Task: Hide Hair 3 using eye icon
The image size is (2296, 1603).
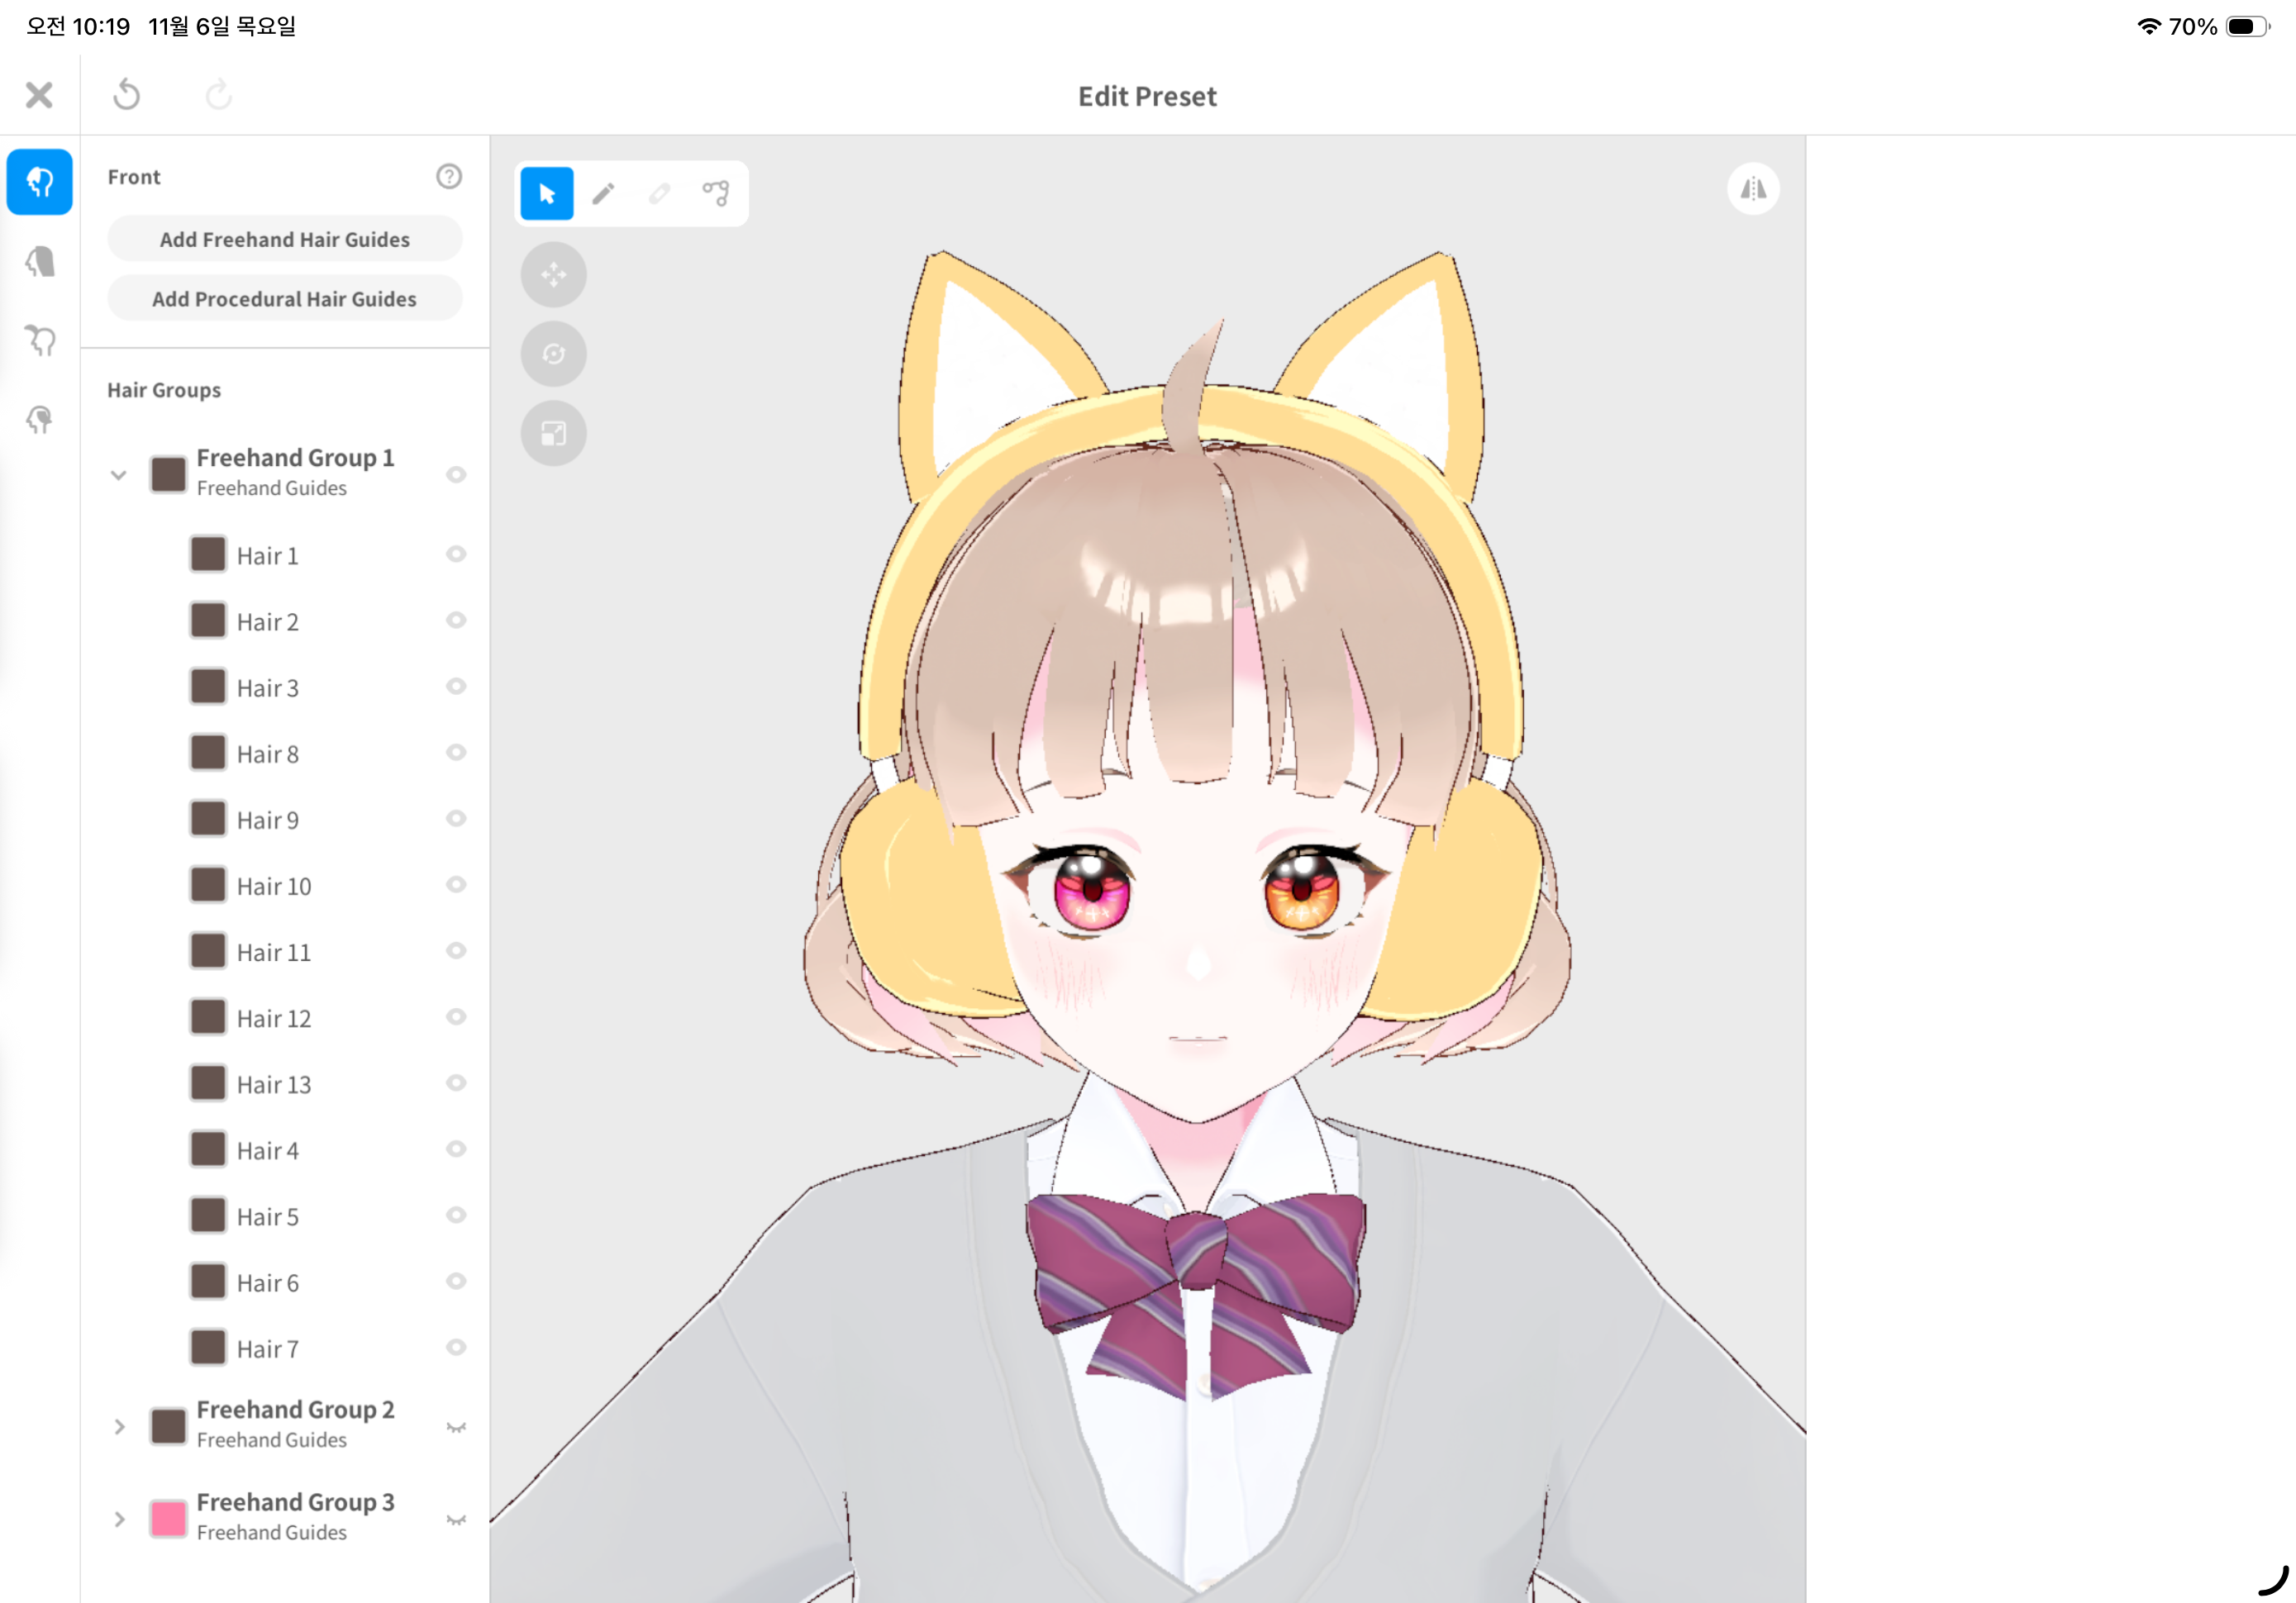Action: tap(456, 687)
